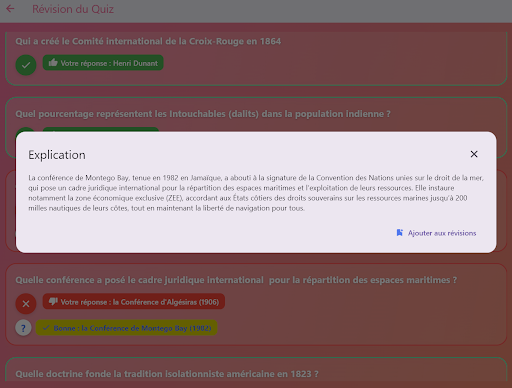The height and width of the screenshot is (388, 512).
Task: Click the Ajouter aux révisions link
Action: pyautogui.click(x=436, y=233)
